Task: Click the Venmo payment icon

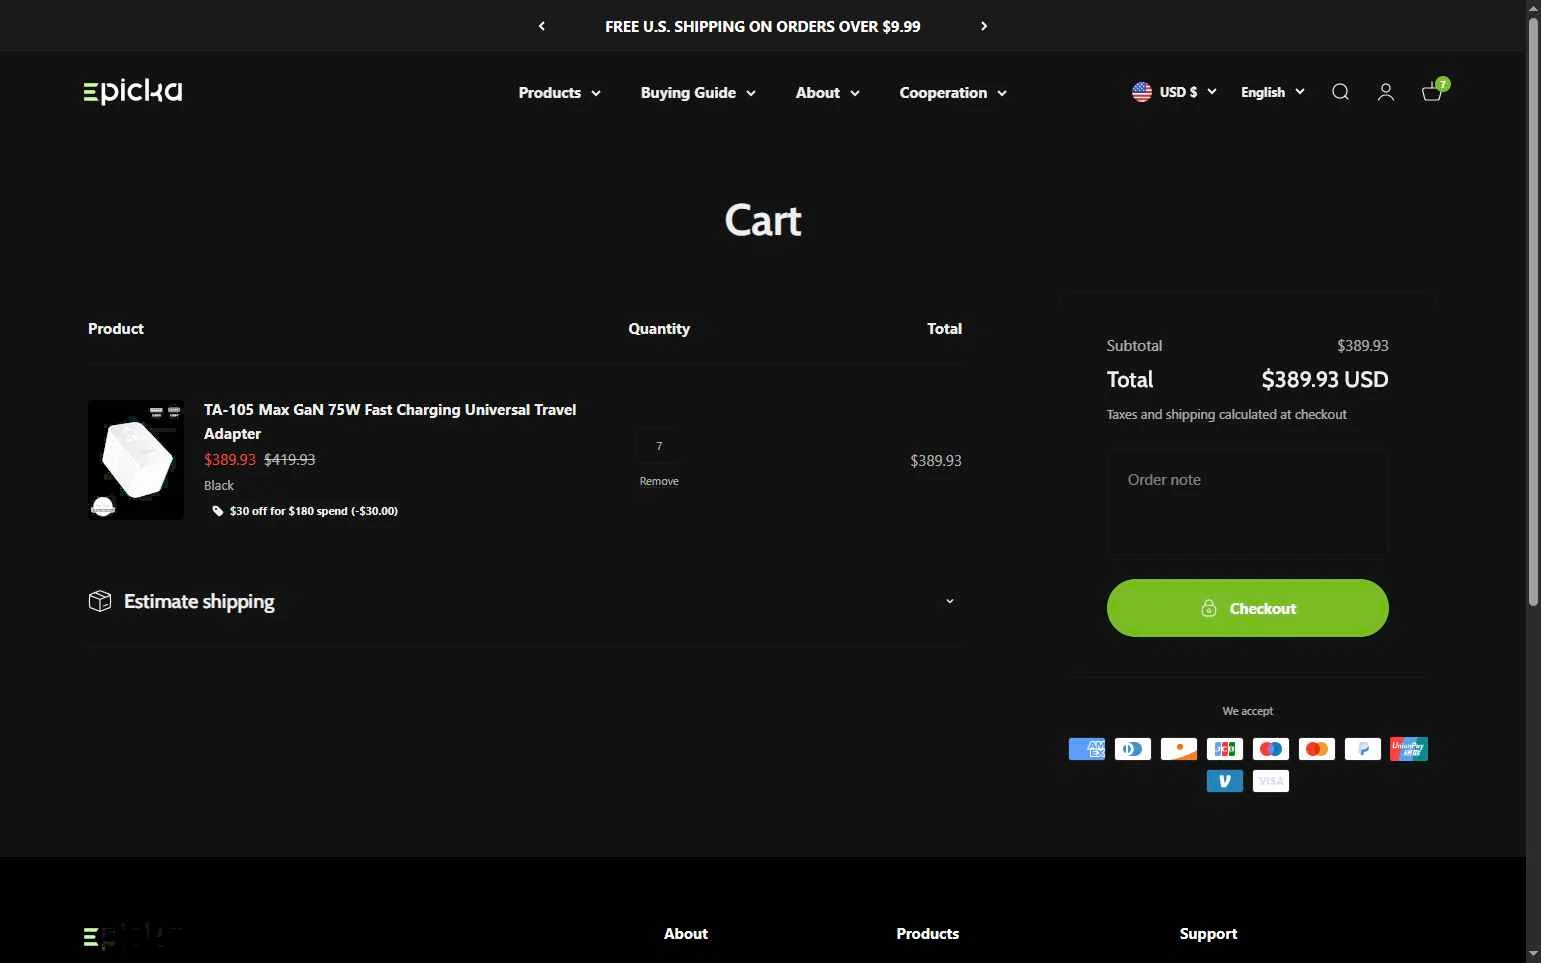Action: coord(1225,781)
